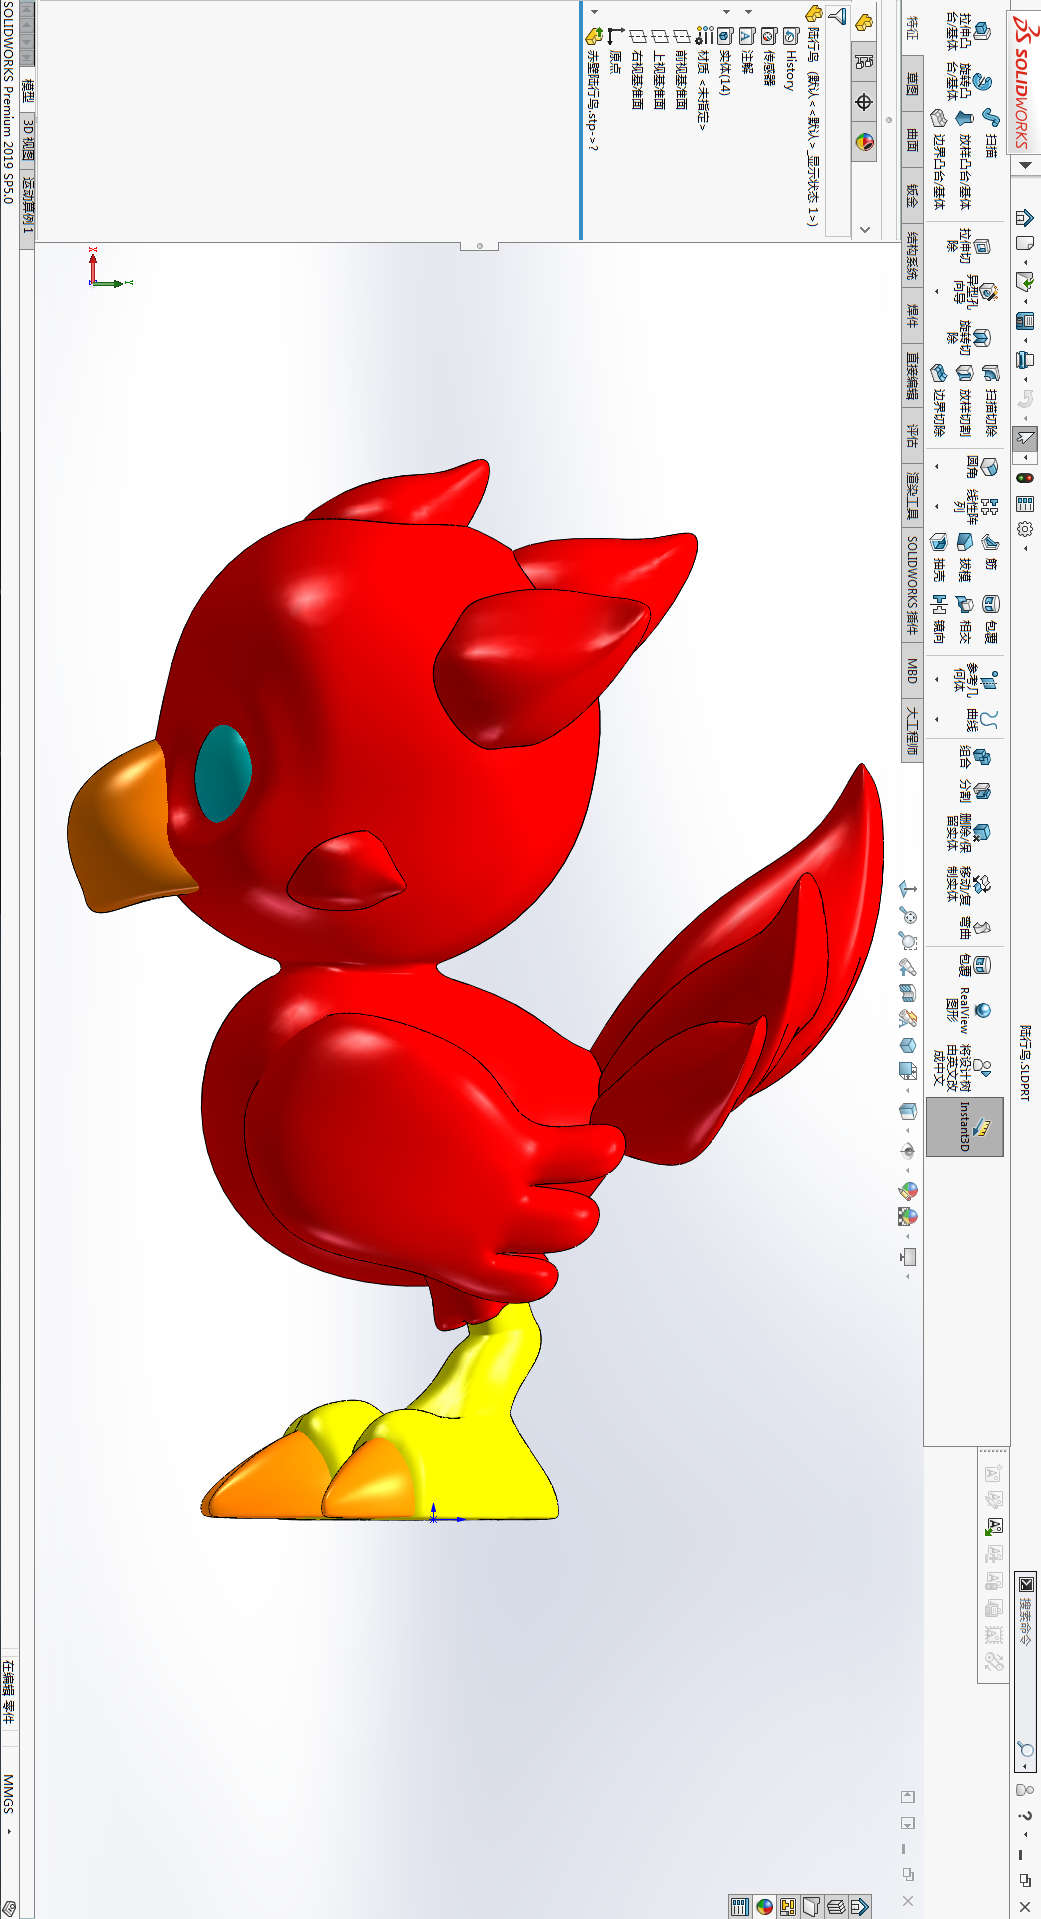The height and width of the screenshot is (1919, 1041).
Task: Open the 3D 视图 bottom tab
Action: click(x=28, y=140)
